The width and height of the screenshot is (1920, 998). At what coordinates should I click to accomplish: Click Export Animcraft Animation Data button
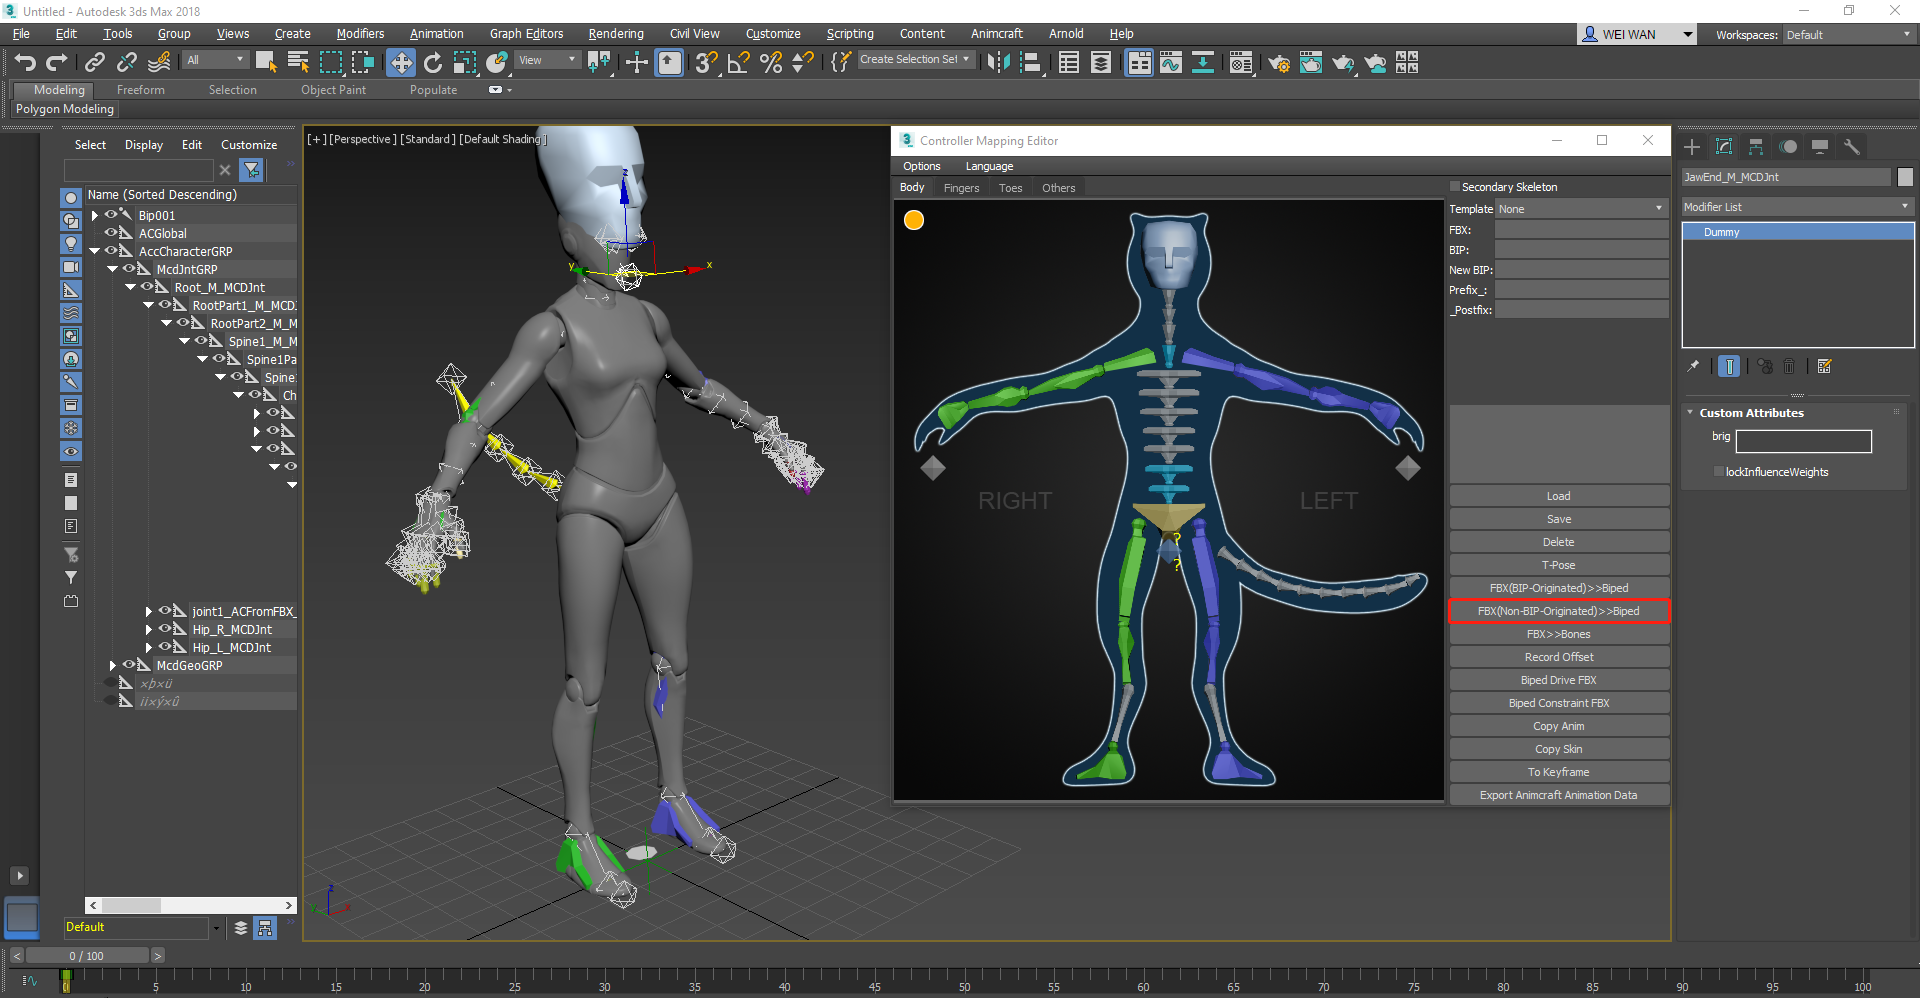(1559, 795)
